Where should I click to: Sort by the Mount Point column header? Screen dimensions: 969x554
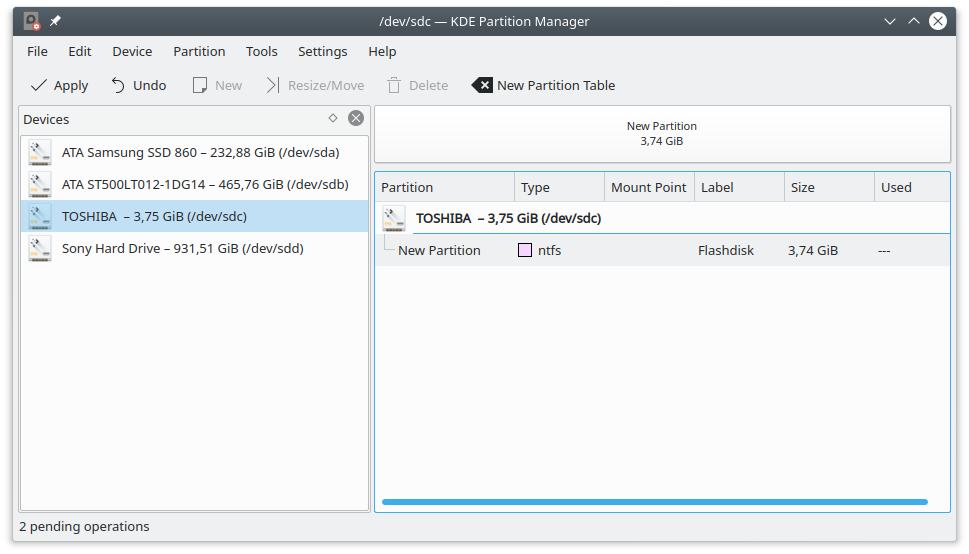pos(648,188)
